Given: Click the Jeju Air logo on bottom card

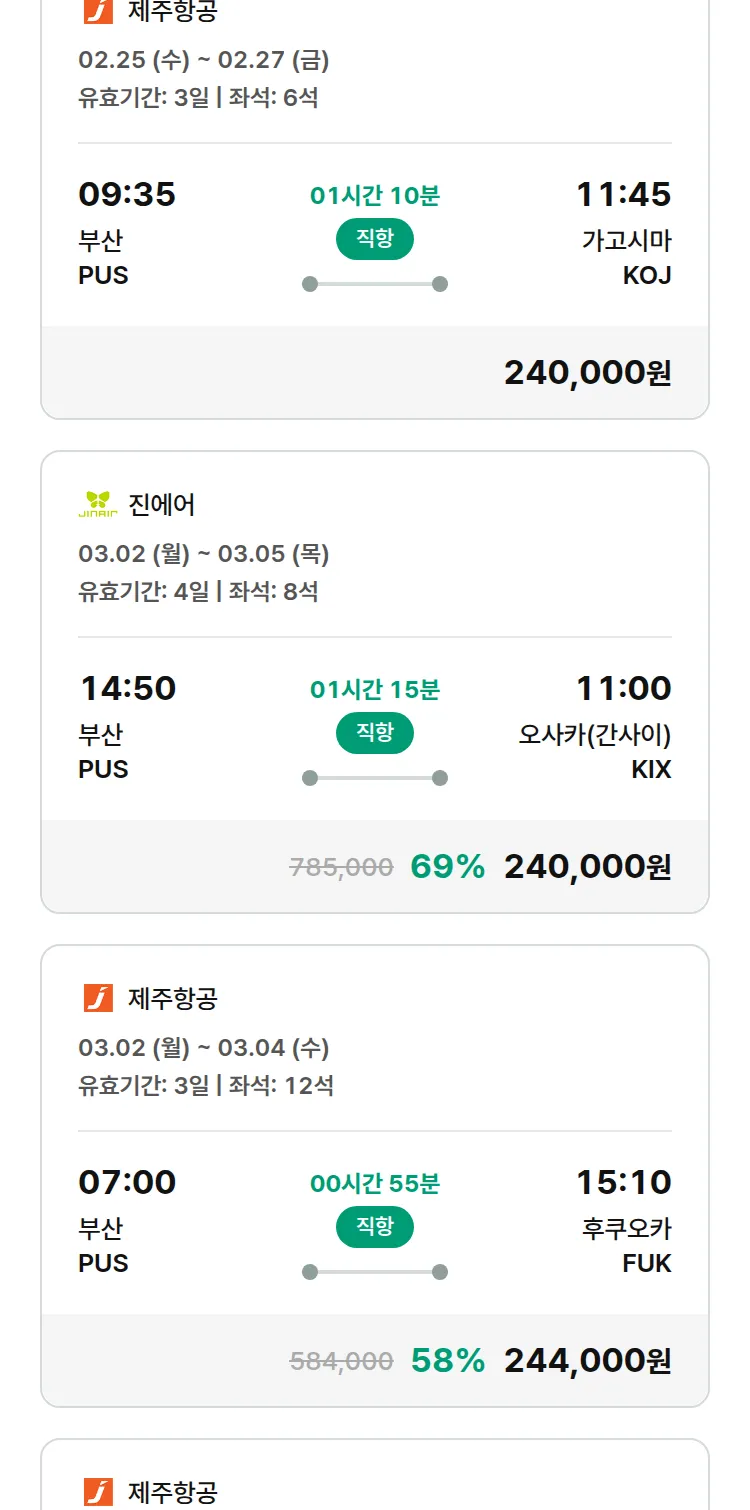Looking at the screenshot, I should pos(98,1492).
